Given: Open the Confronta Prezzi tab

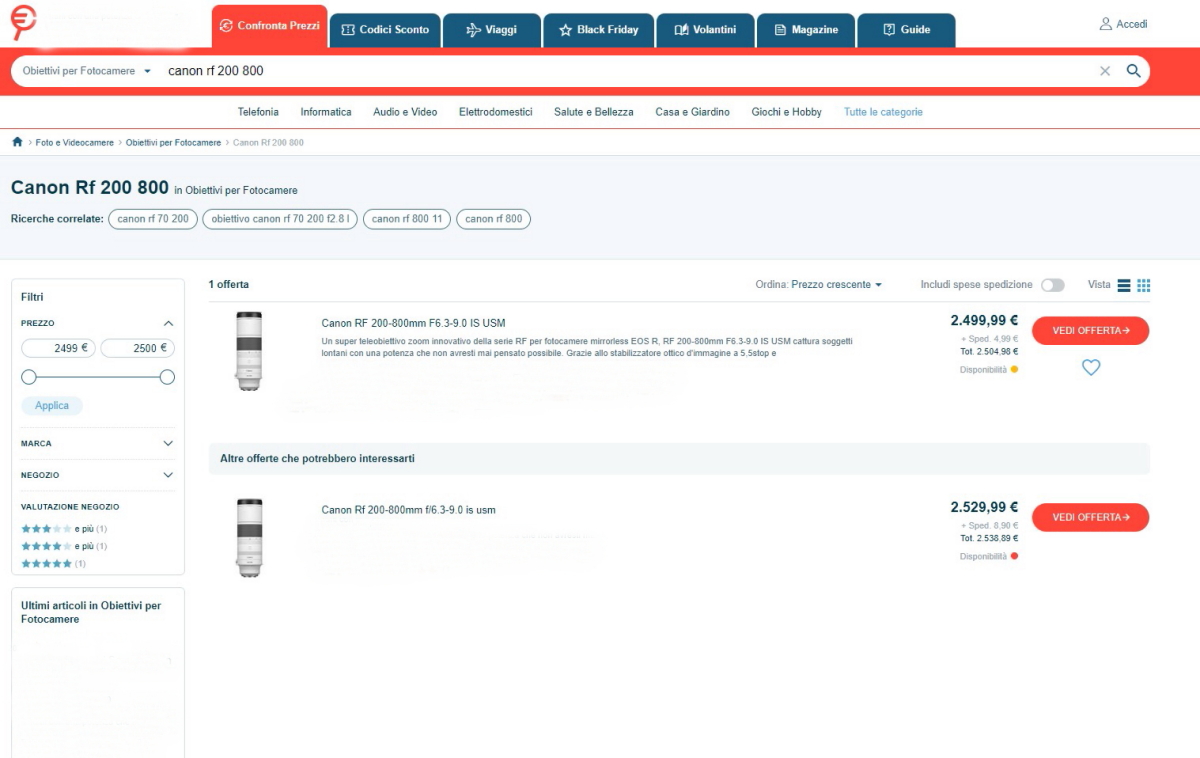Looking at the screenshot, I should (269, 26).
